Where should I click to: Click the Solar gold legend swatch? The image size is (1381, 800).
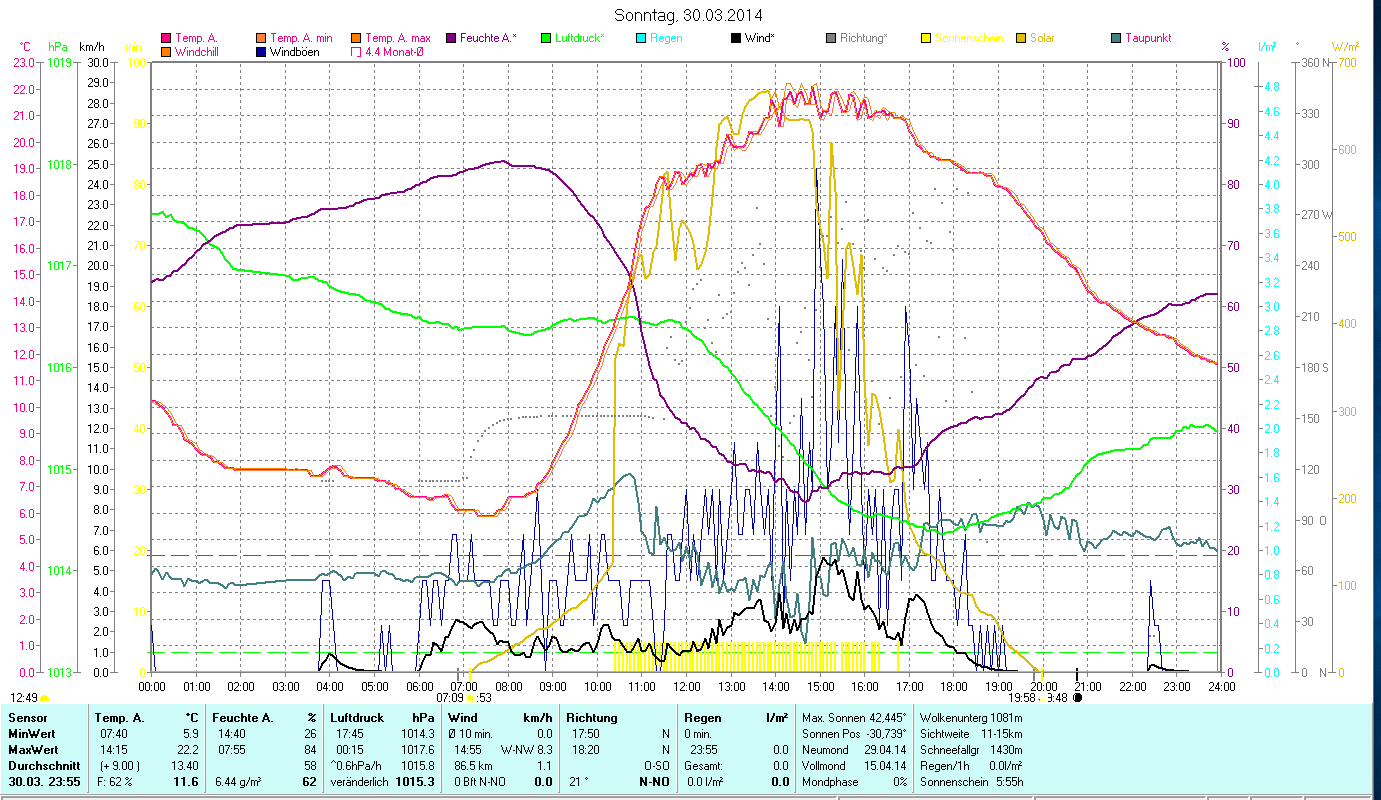point(1021,38)
